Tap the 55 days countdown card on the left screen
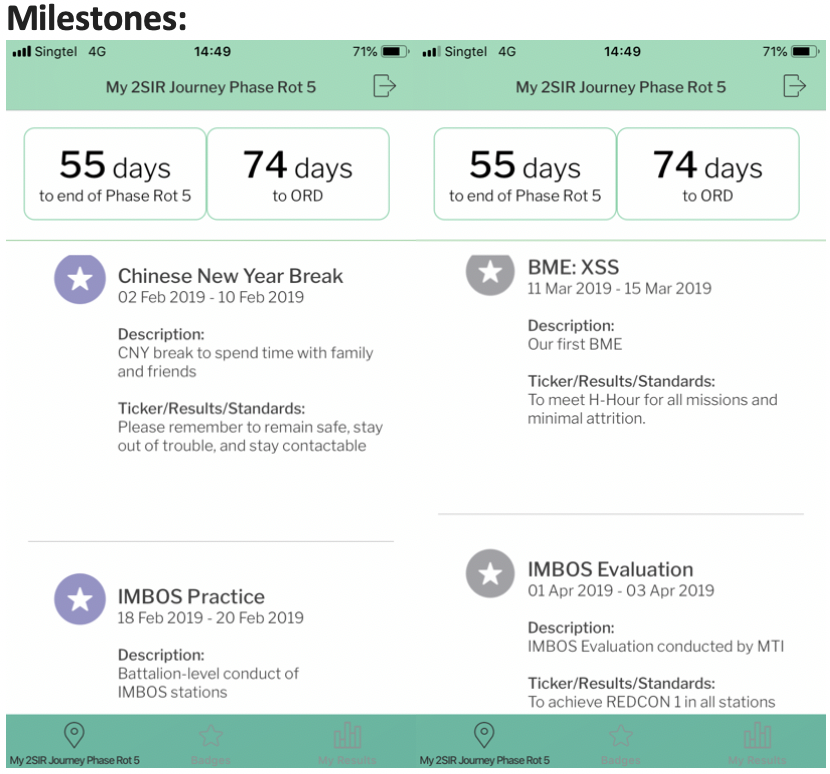830x774 pixels. pos(115,174)
